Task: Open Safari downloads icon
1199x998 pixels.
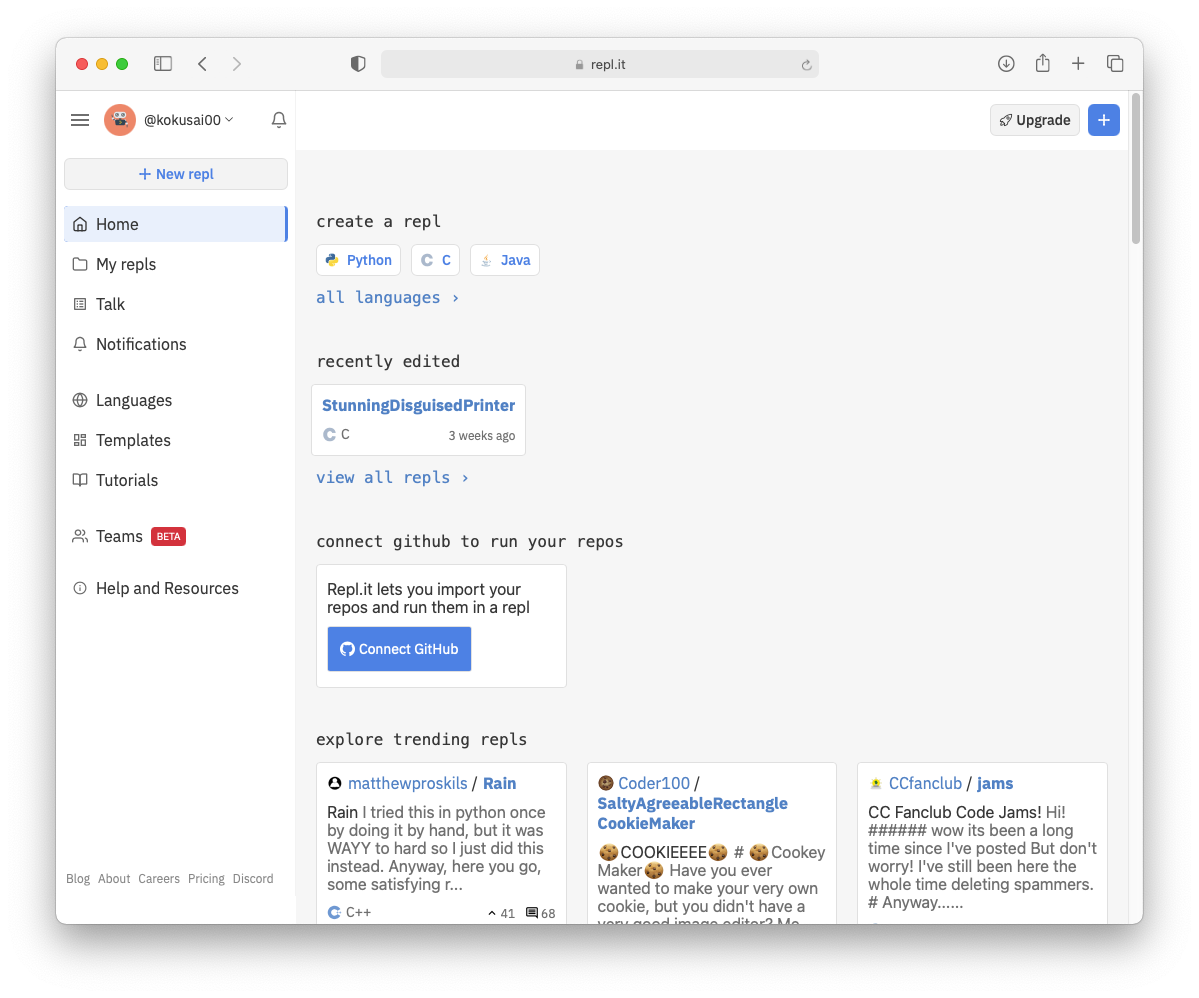Action: click(1006, 63)
